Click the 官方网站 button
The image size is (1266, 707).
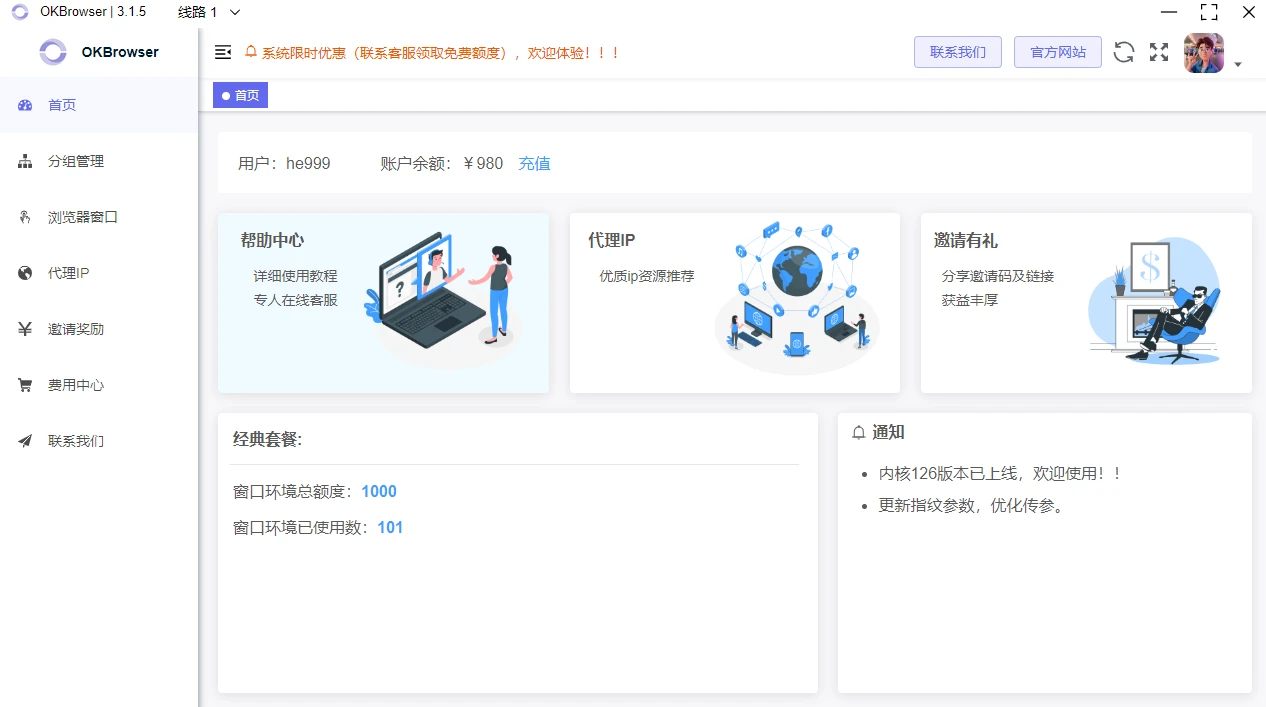[x=1057, y=52]
